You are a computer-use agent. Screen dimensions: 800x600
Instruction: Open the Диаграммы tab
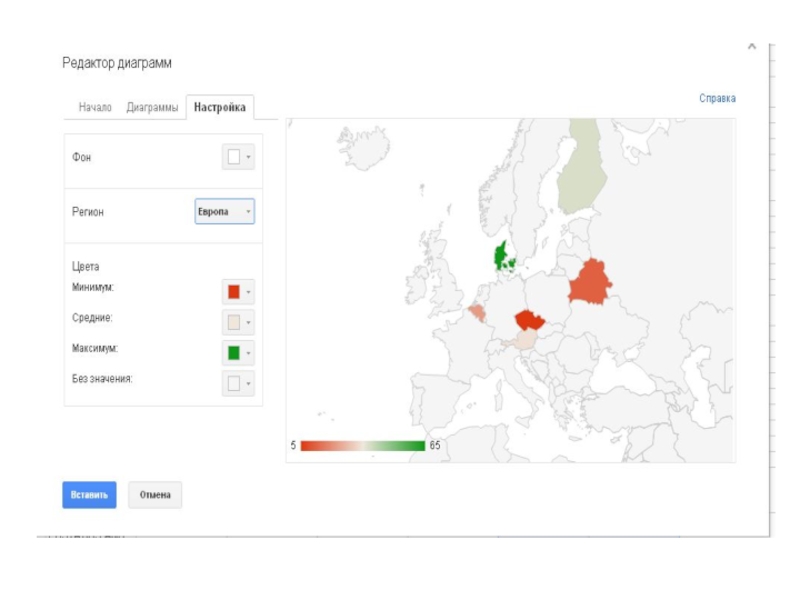point(152,108)
